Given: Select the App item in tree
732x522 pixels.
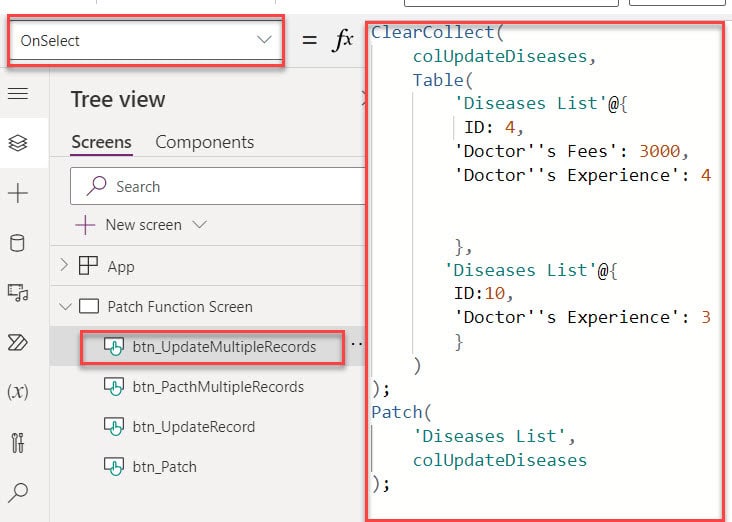Looking at the screenshot, I should [121, 267].
